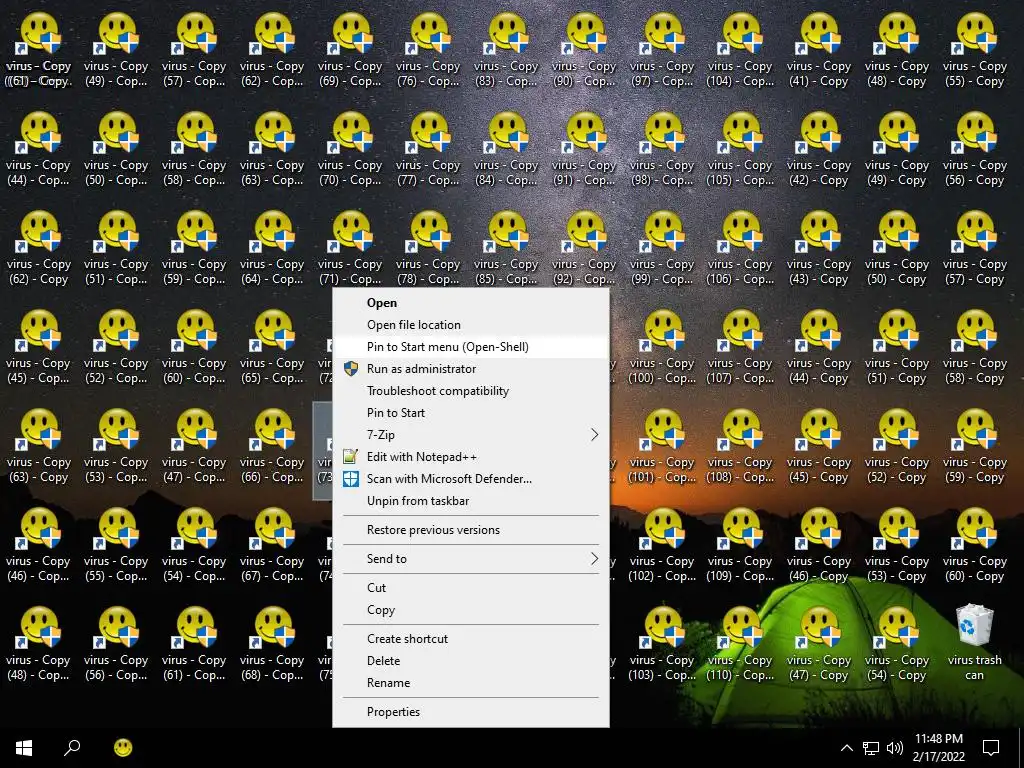
Task: Choose Edit with Notepad++
Action: (471, 456)
